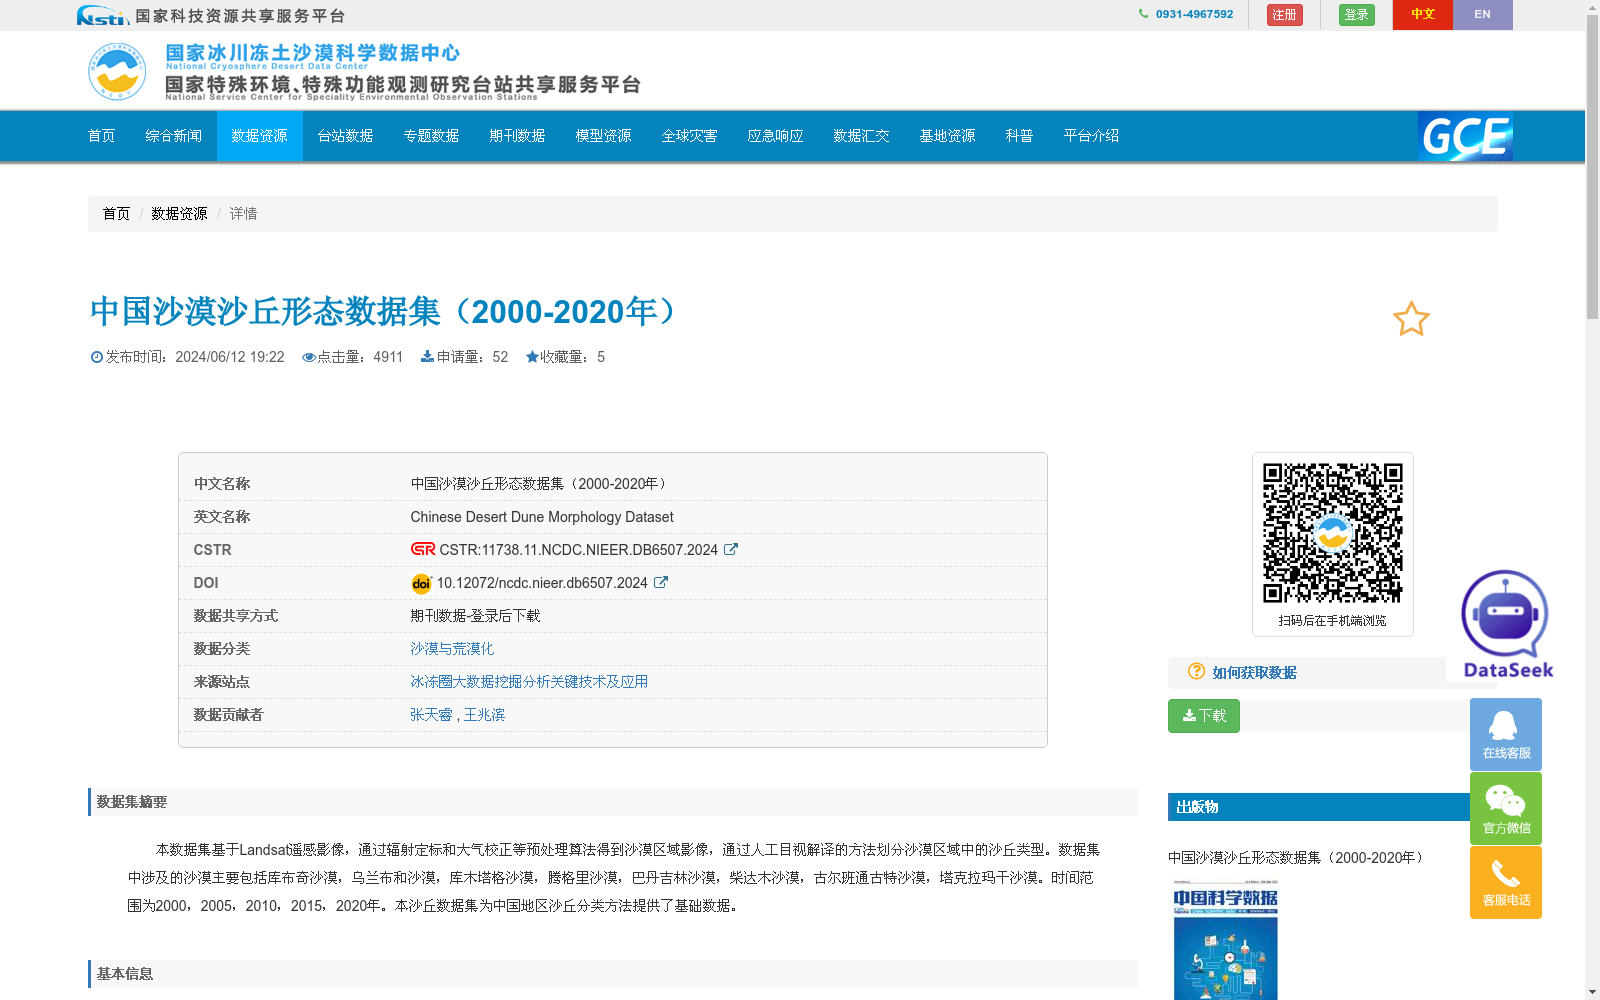This screenshot has height=1000, width=1600.
Task: Click the favorite star outline icon
Action: pyautogui.click(x=1411, y=319)
